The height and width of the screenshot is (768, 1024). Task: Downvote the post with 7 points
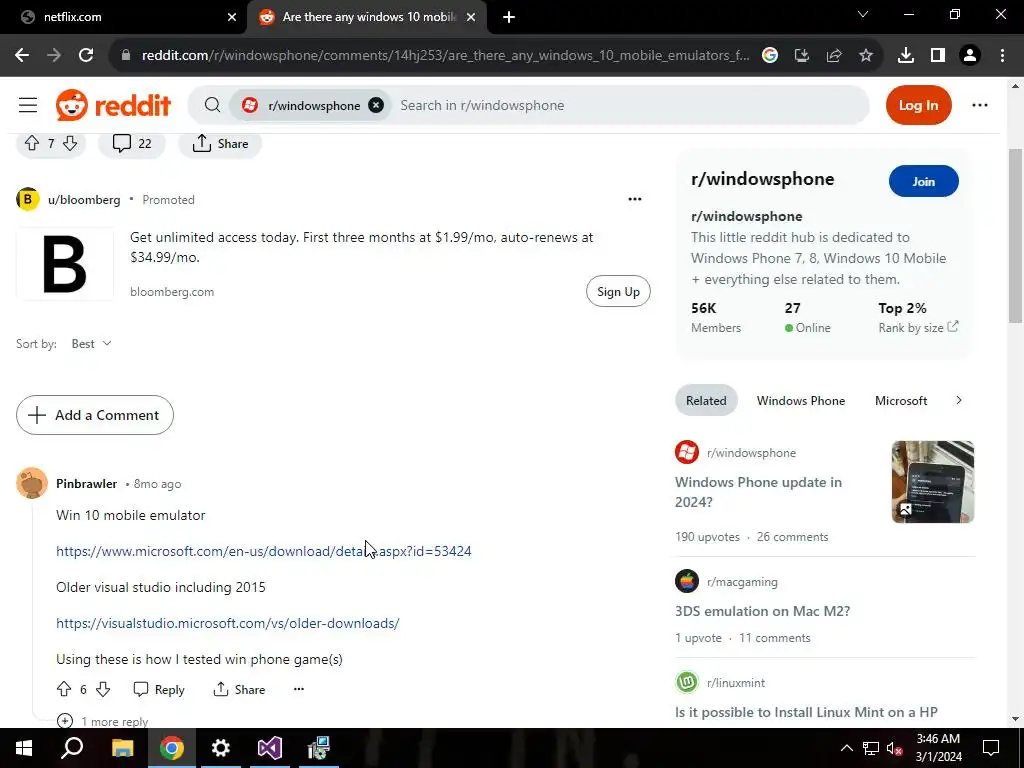(70, 143)
